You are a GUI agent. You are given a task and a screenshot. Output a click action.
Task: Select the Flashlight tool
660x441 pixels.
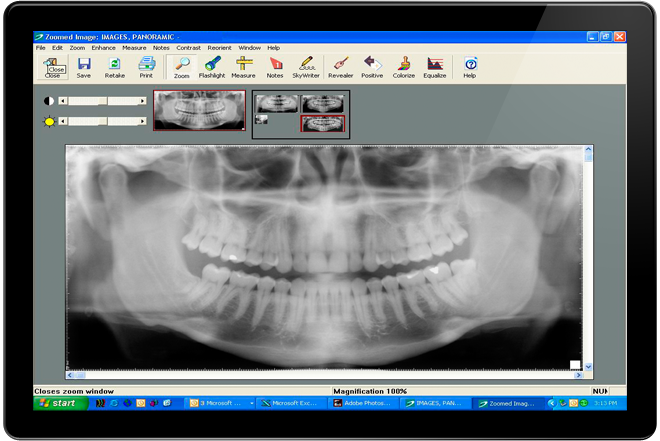[x=212, y=66]
